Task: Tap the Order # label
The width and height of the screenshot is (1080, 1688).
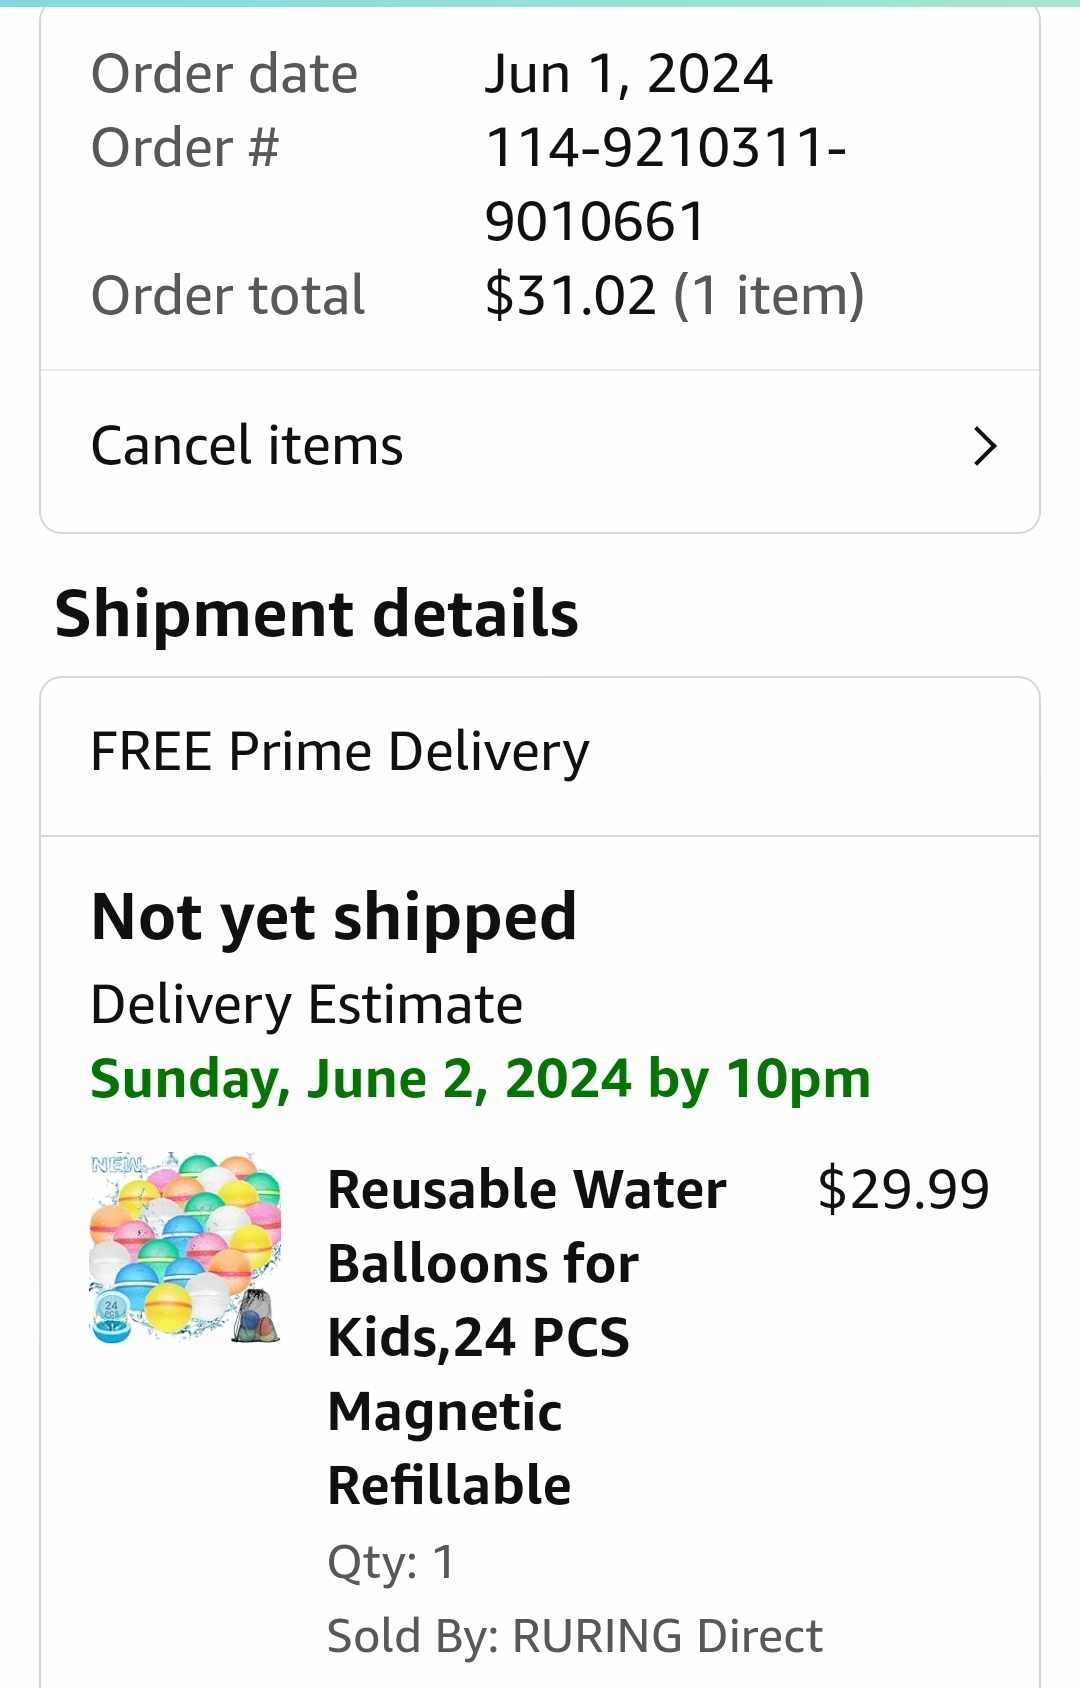Action: [185, 148]
